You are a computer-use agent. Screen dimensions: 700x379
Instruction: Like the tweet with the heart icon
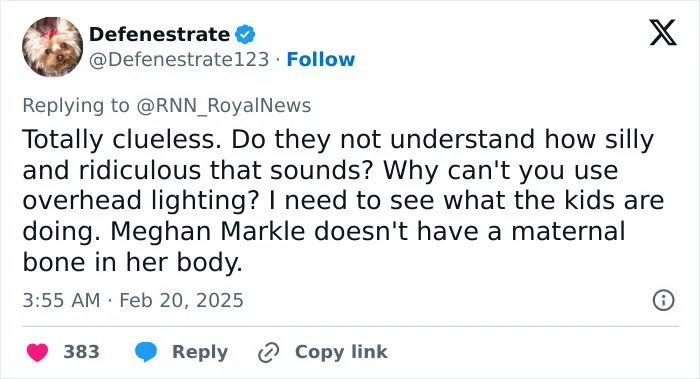pos(37,352)
